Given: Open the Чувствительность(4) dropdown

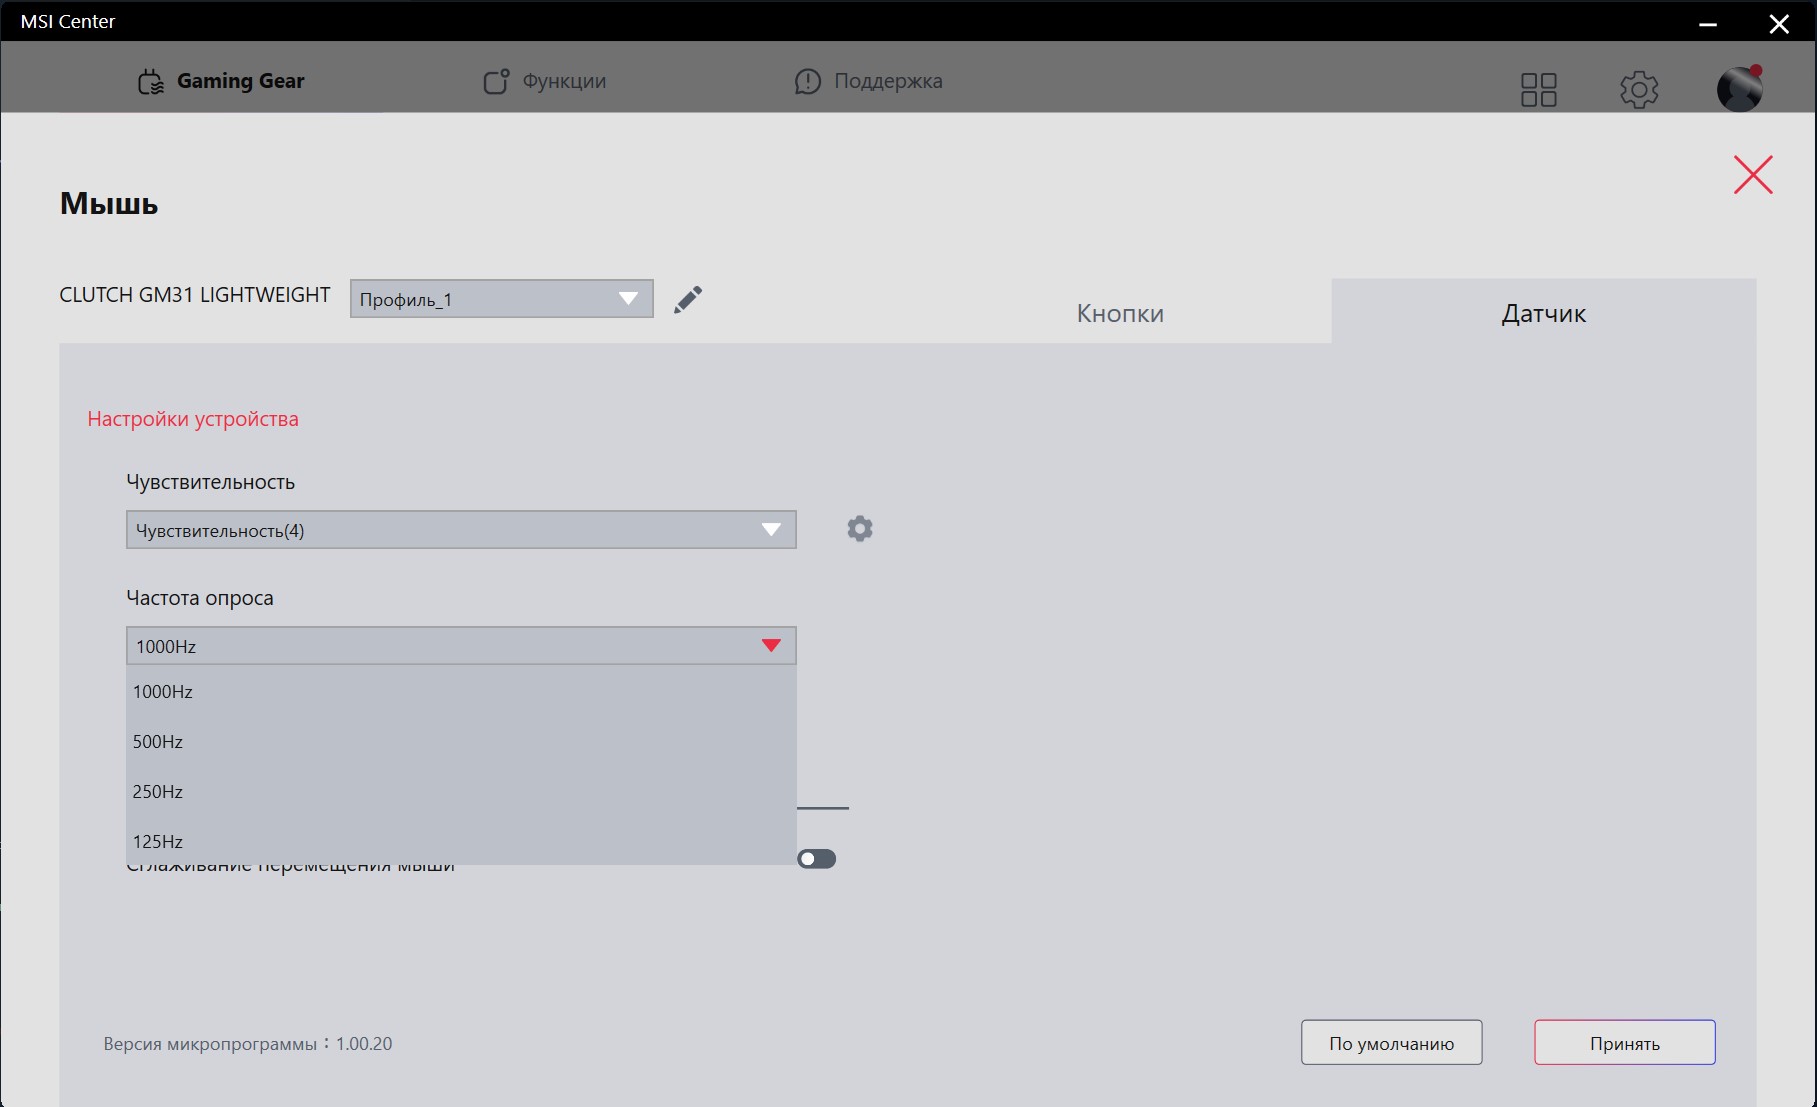Looking at the screenshot, I should click(461, 530).
